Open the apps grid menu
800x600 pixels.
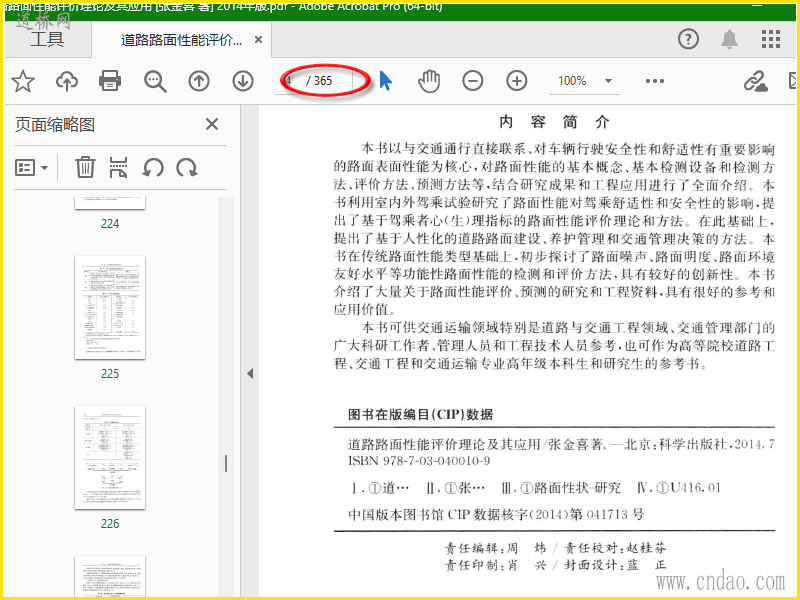pyautogui.click(x=770, y=39)
